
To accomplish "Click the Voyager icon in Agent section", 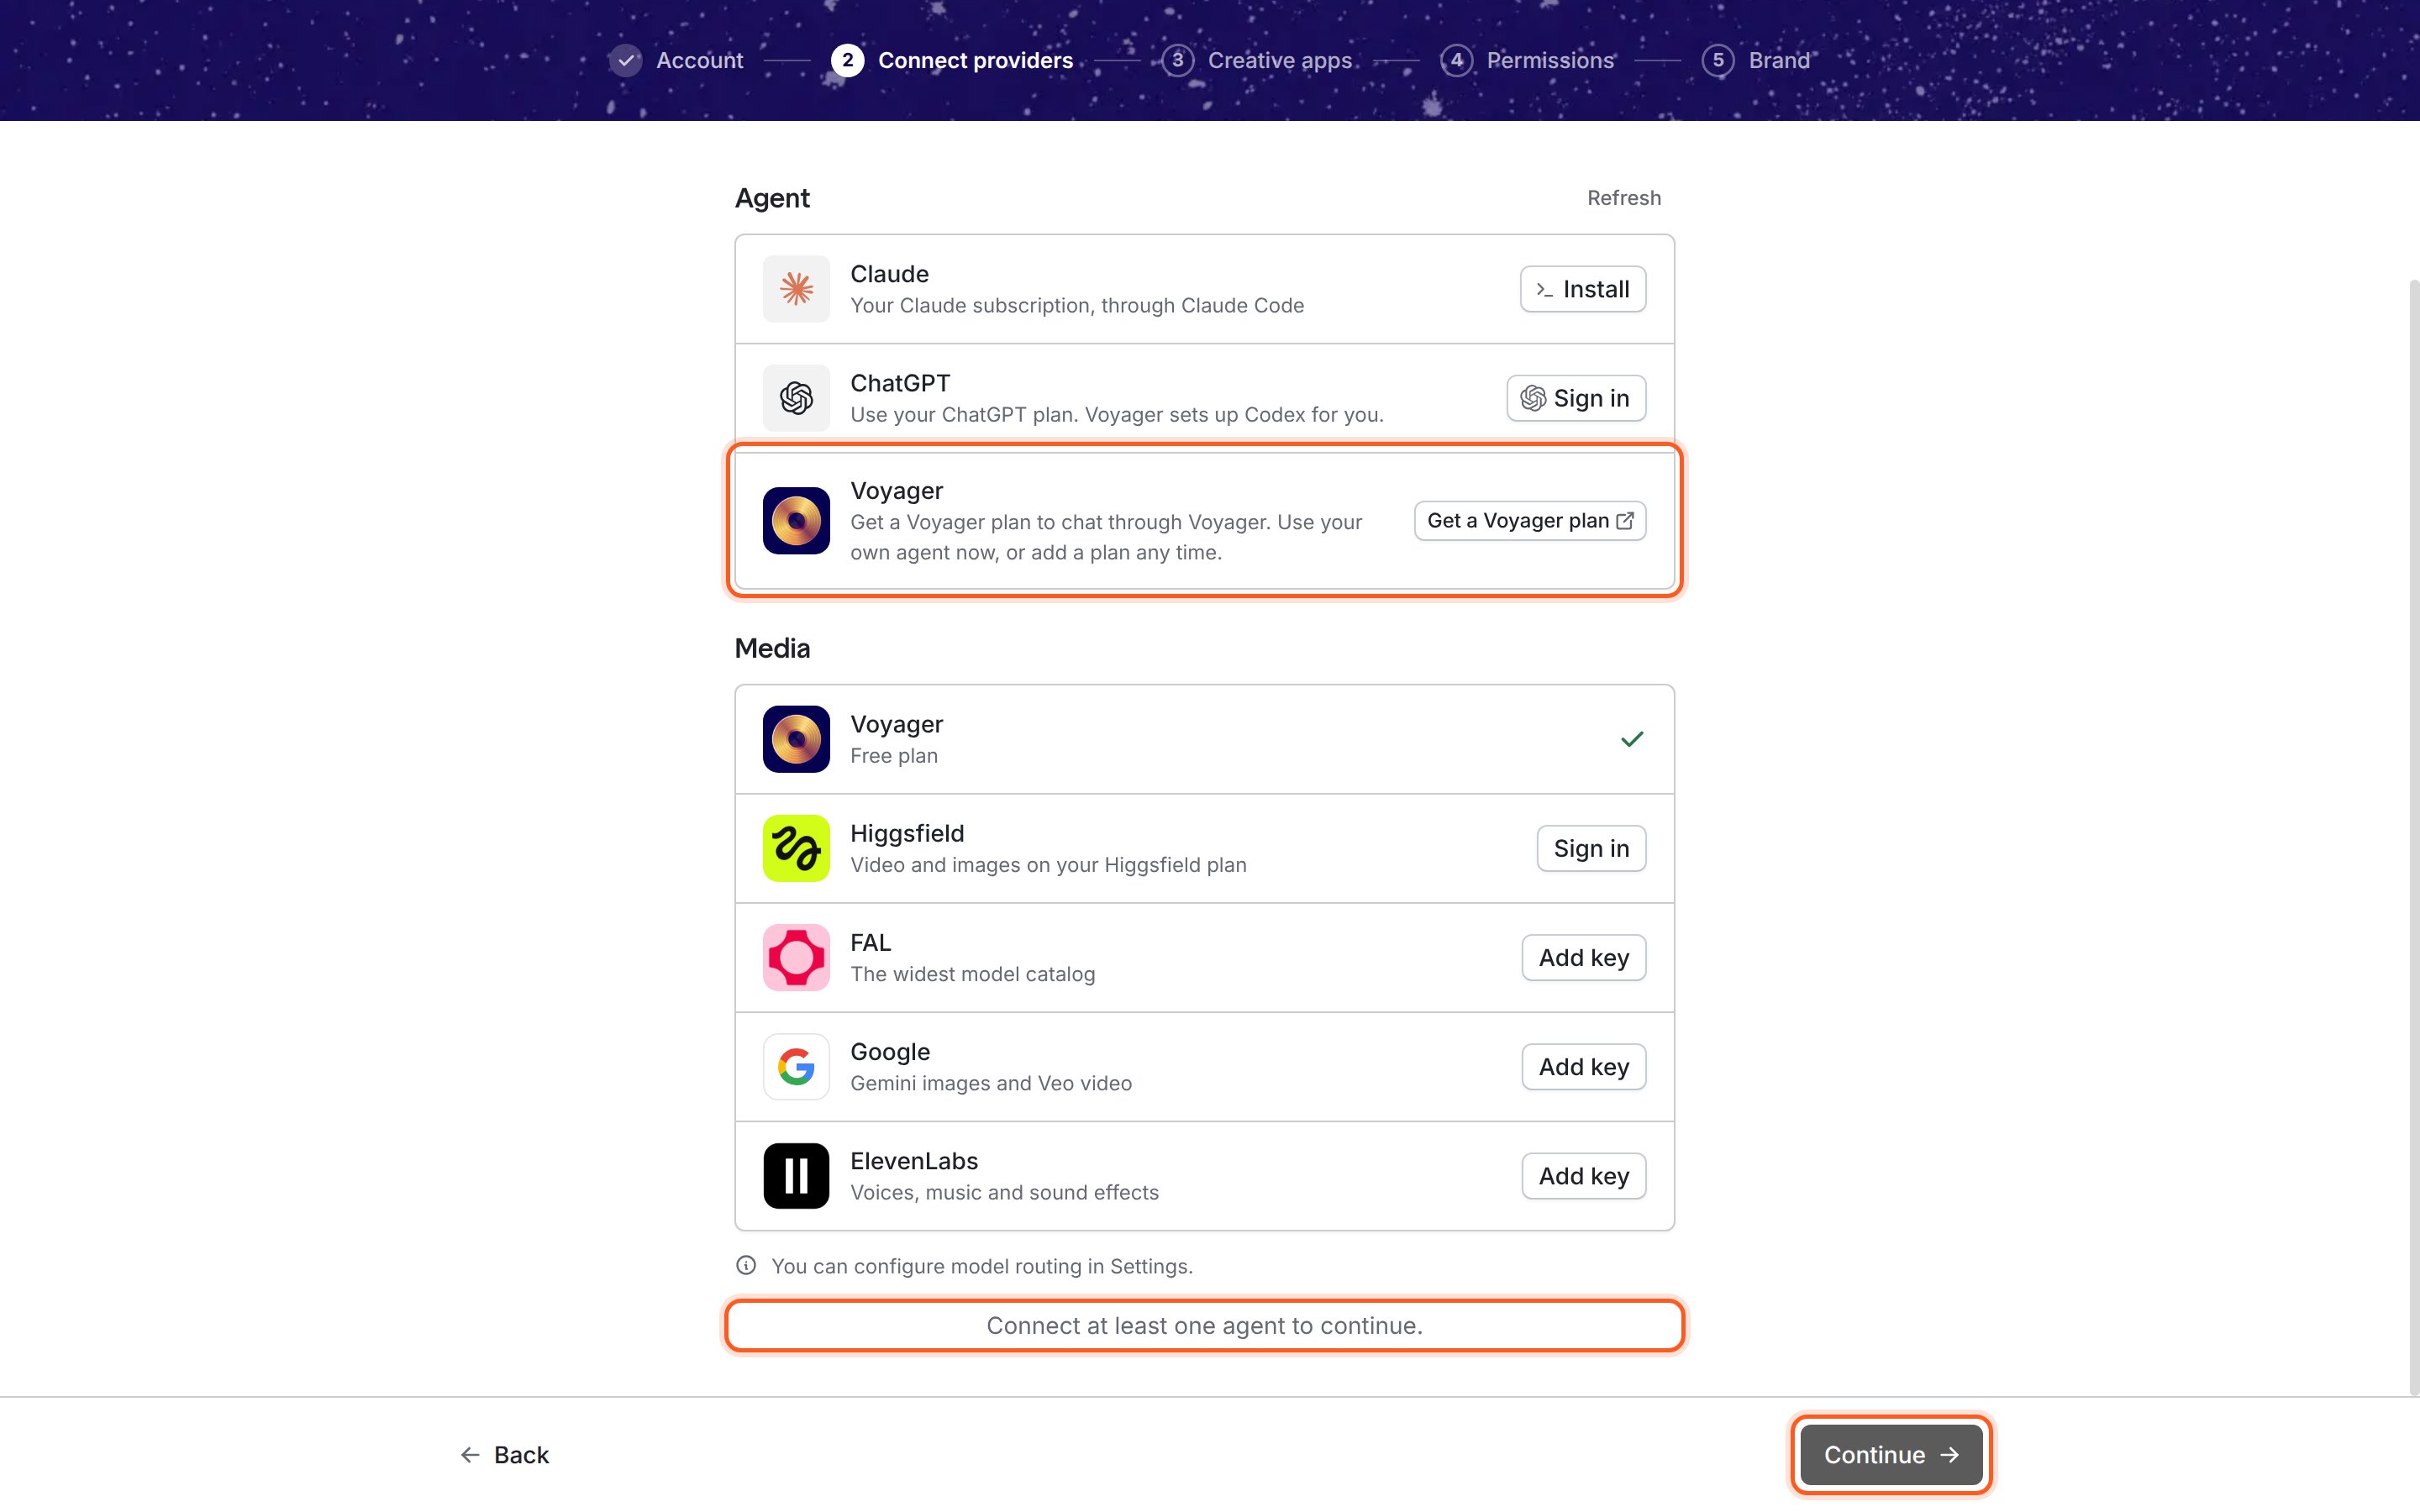I will tap(796, 521).
